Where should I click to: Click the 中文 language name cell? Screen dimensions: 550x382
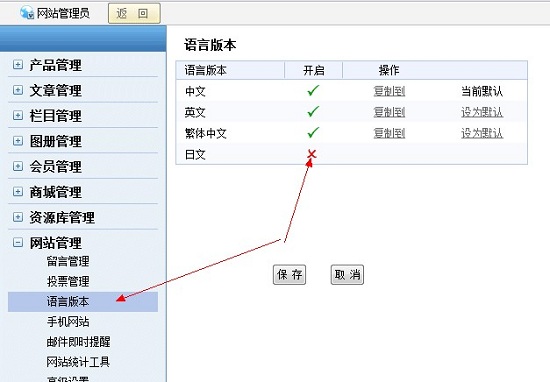[x=195, y=92]
